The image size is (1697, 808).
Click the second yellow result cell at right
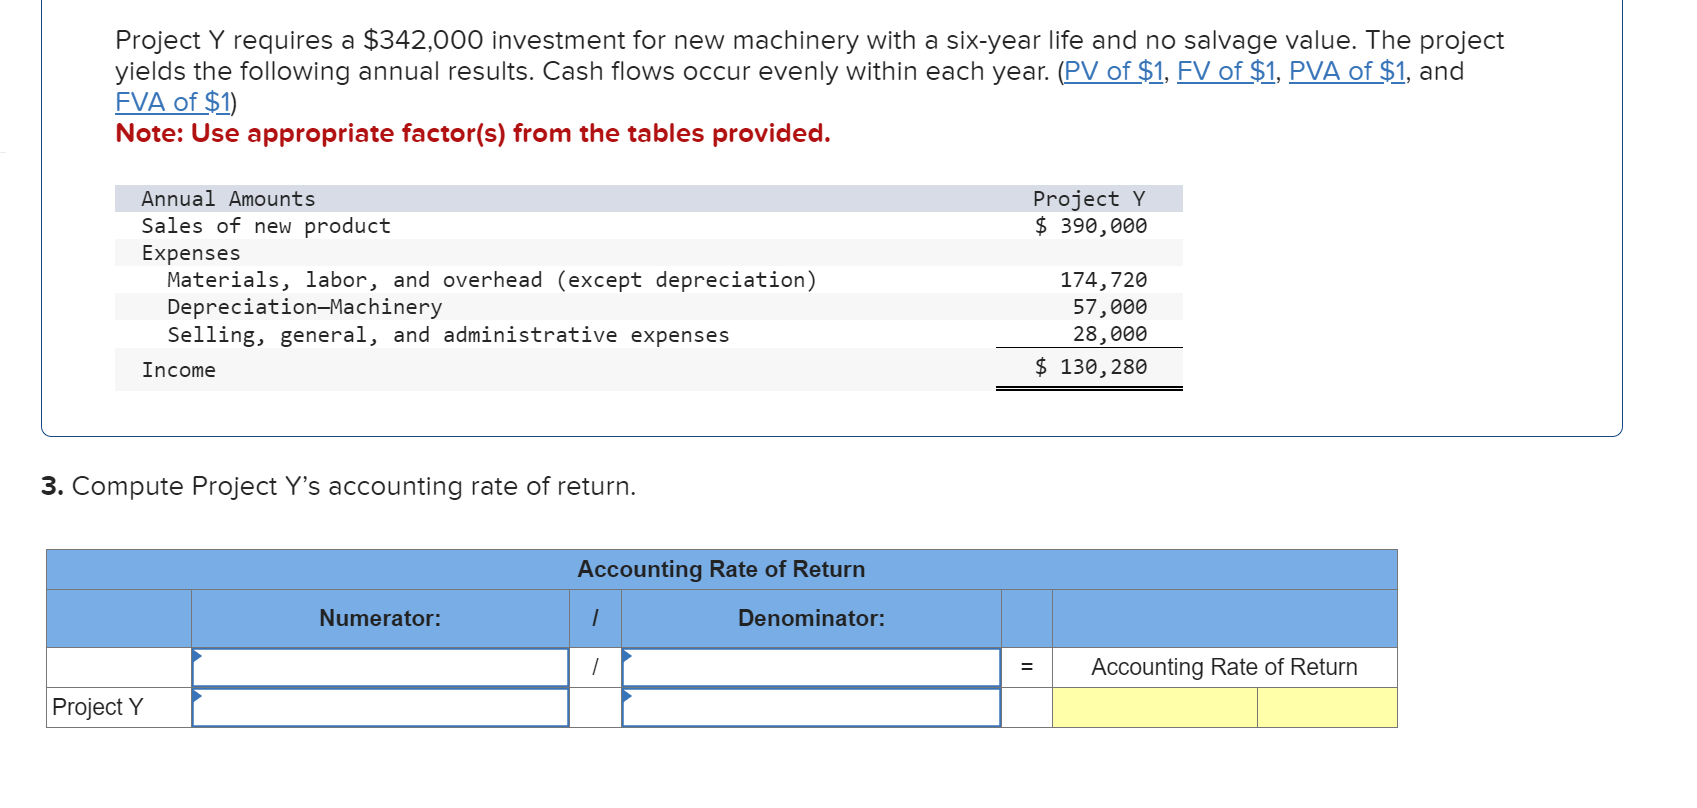[1327, 707]
